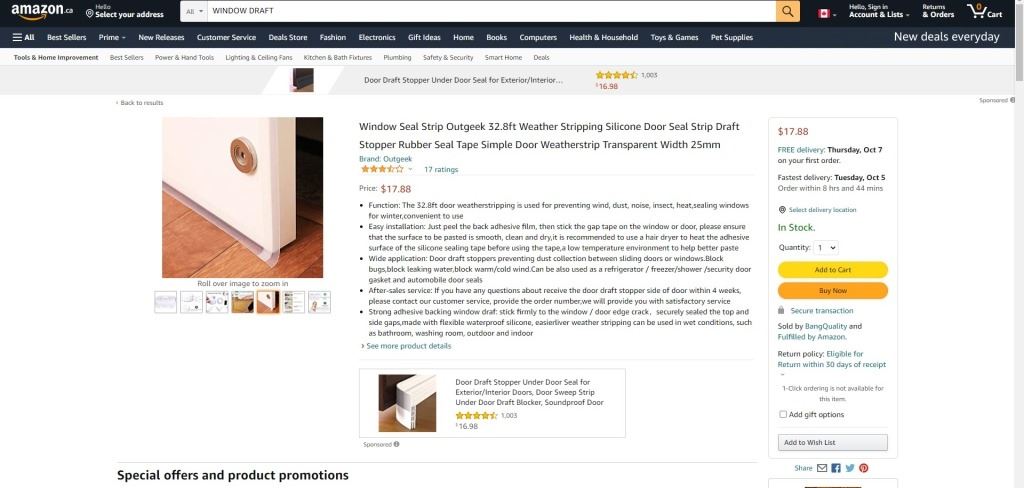The width and height of the screenshot is (1024, 488).
Task: Click the orange search magnifier button
Action: [788, 11]
